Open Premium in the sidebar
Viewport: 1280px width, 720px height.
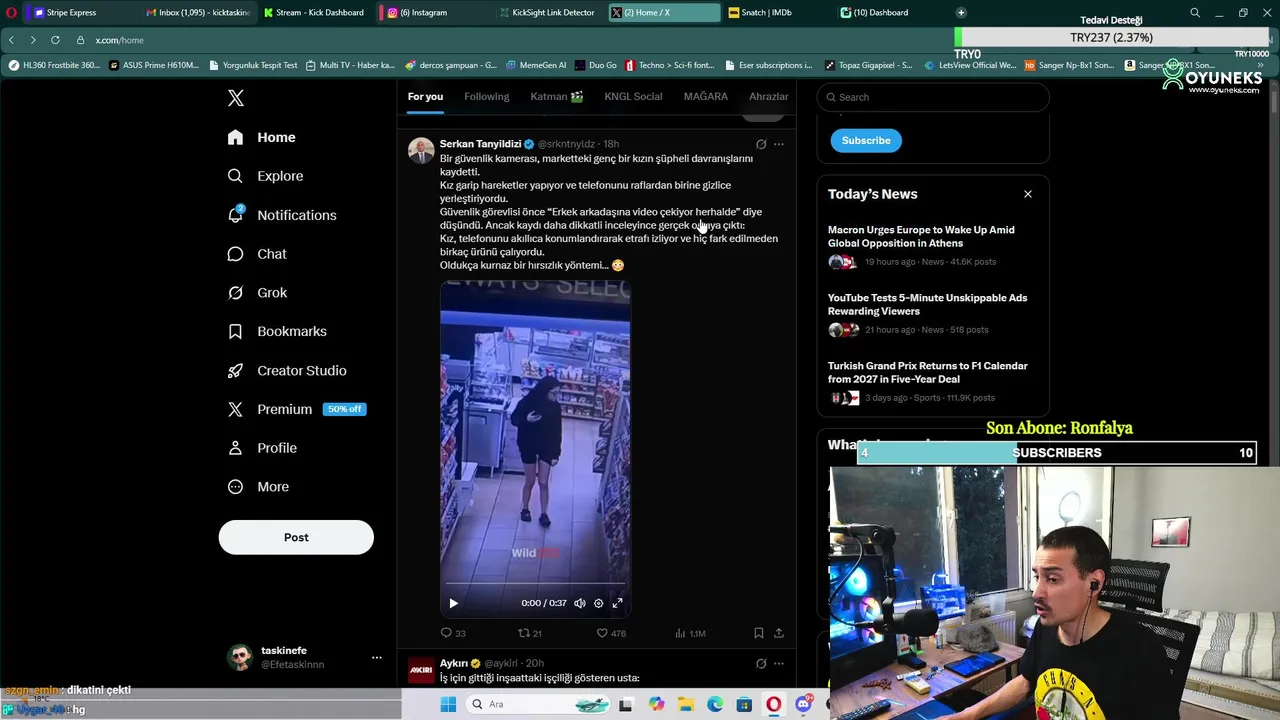tap(296, 409)
